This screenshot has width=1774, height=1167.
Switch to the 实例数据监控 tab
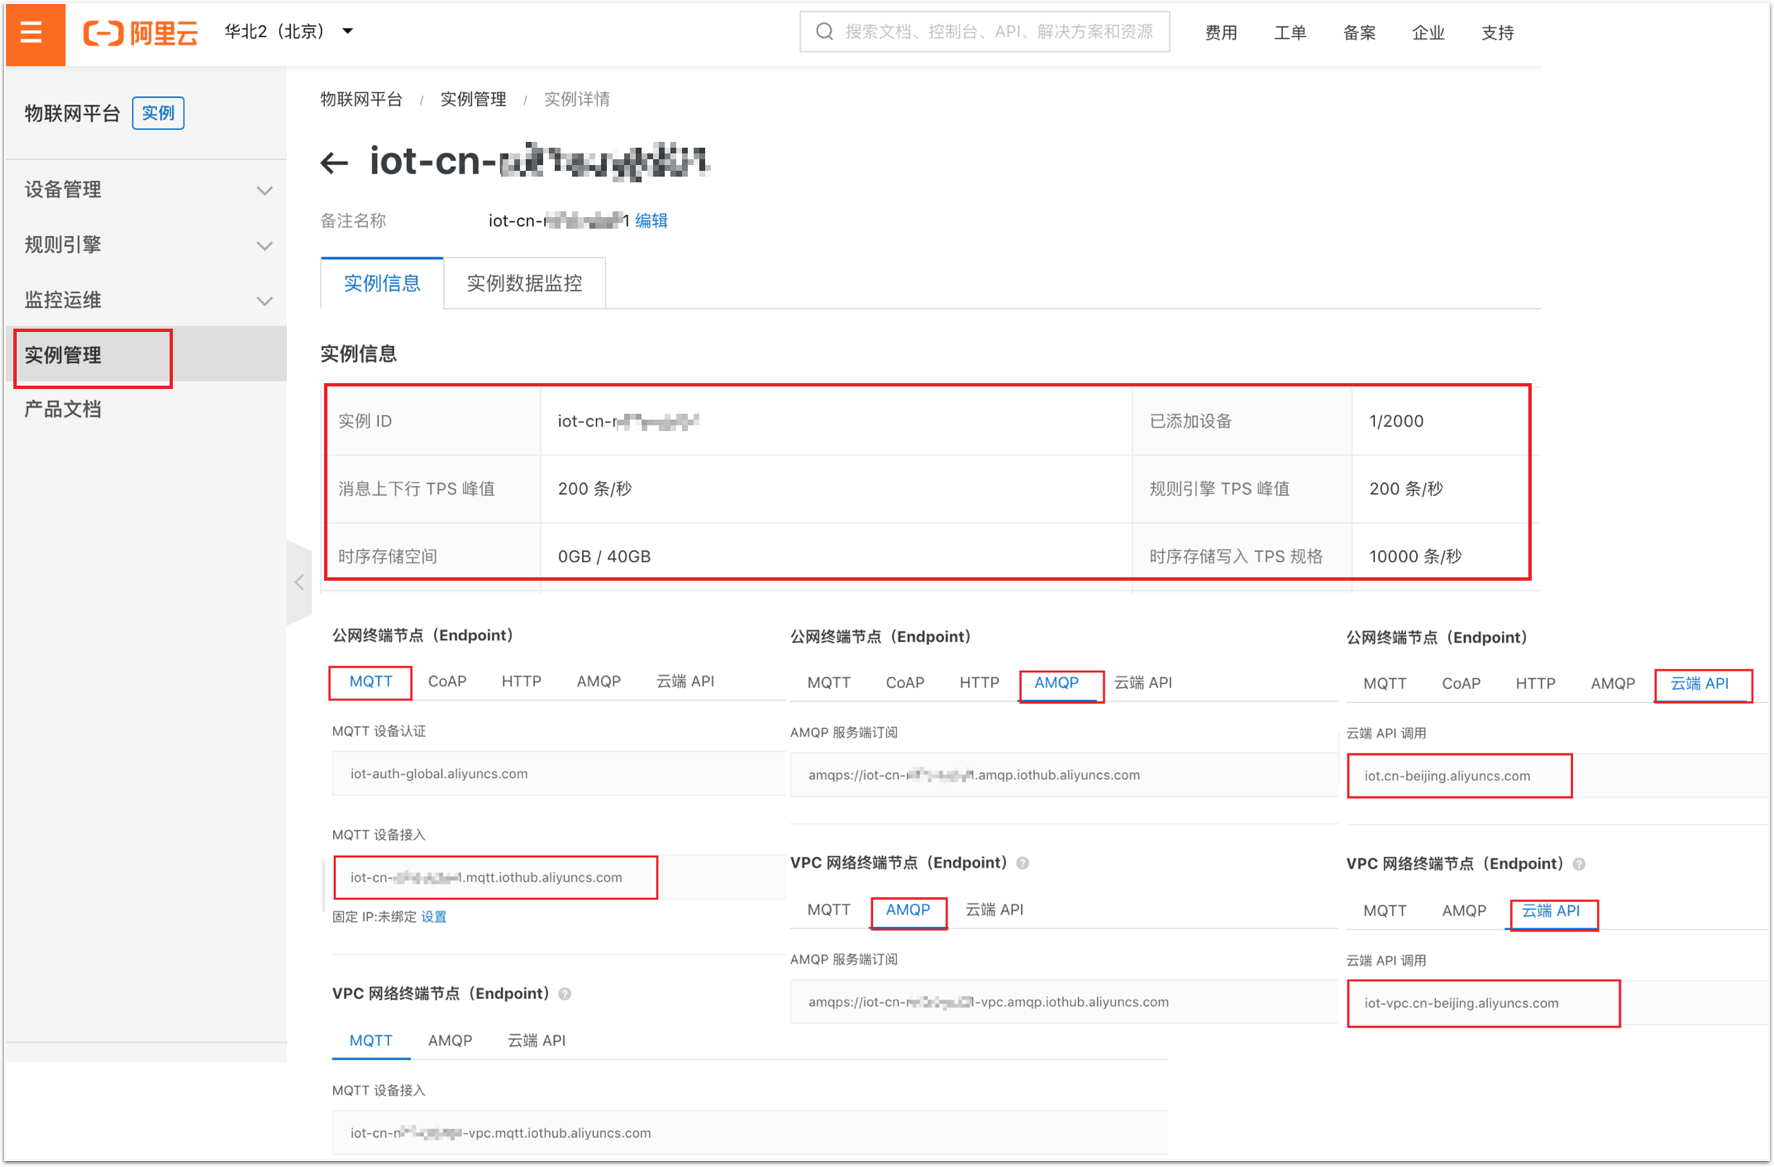tap(524, 283)
